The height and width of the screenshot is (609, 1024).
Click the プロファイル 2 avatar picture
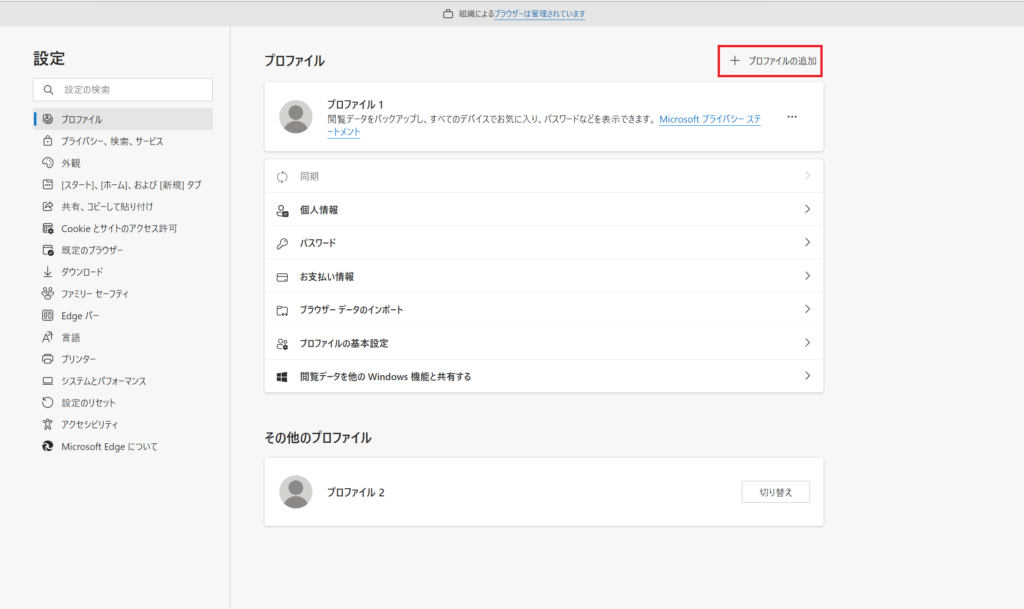click(x=296, y=492)
